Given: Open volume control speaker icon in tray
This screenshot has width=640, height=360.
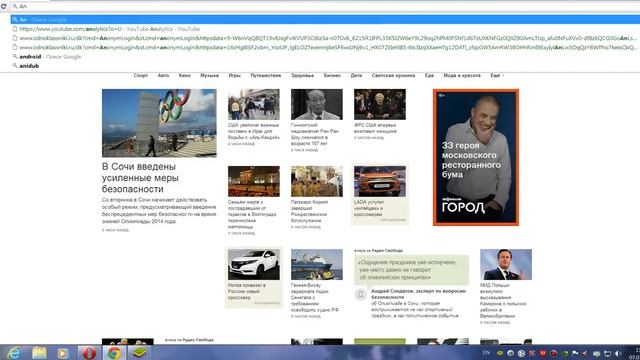Looking at the screenshot, I should 618,353.
